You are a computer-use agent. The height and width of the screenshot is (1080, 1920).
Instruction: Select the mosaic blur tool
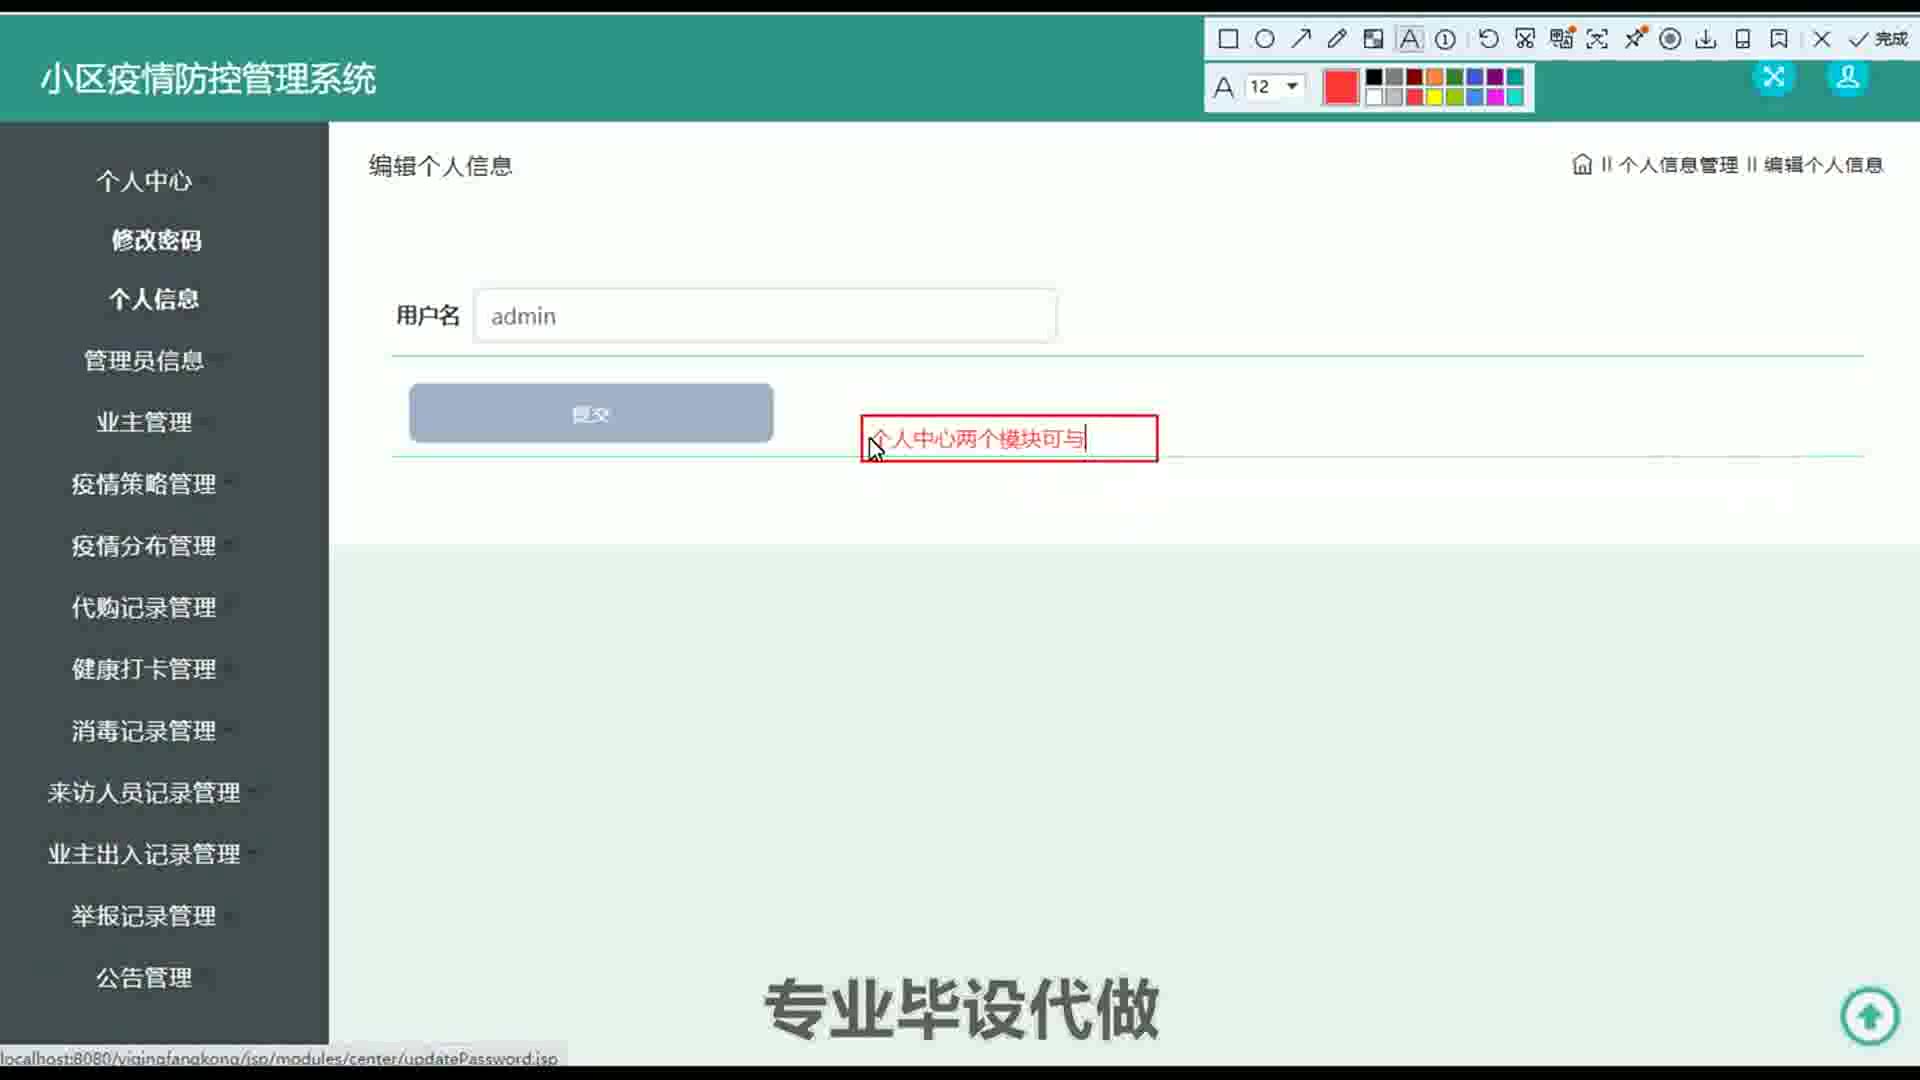[x=1373, y=39]
